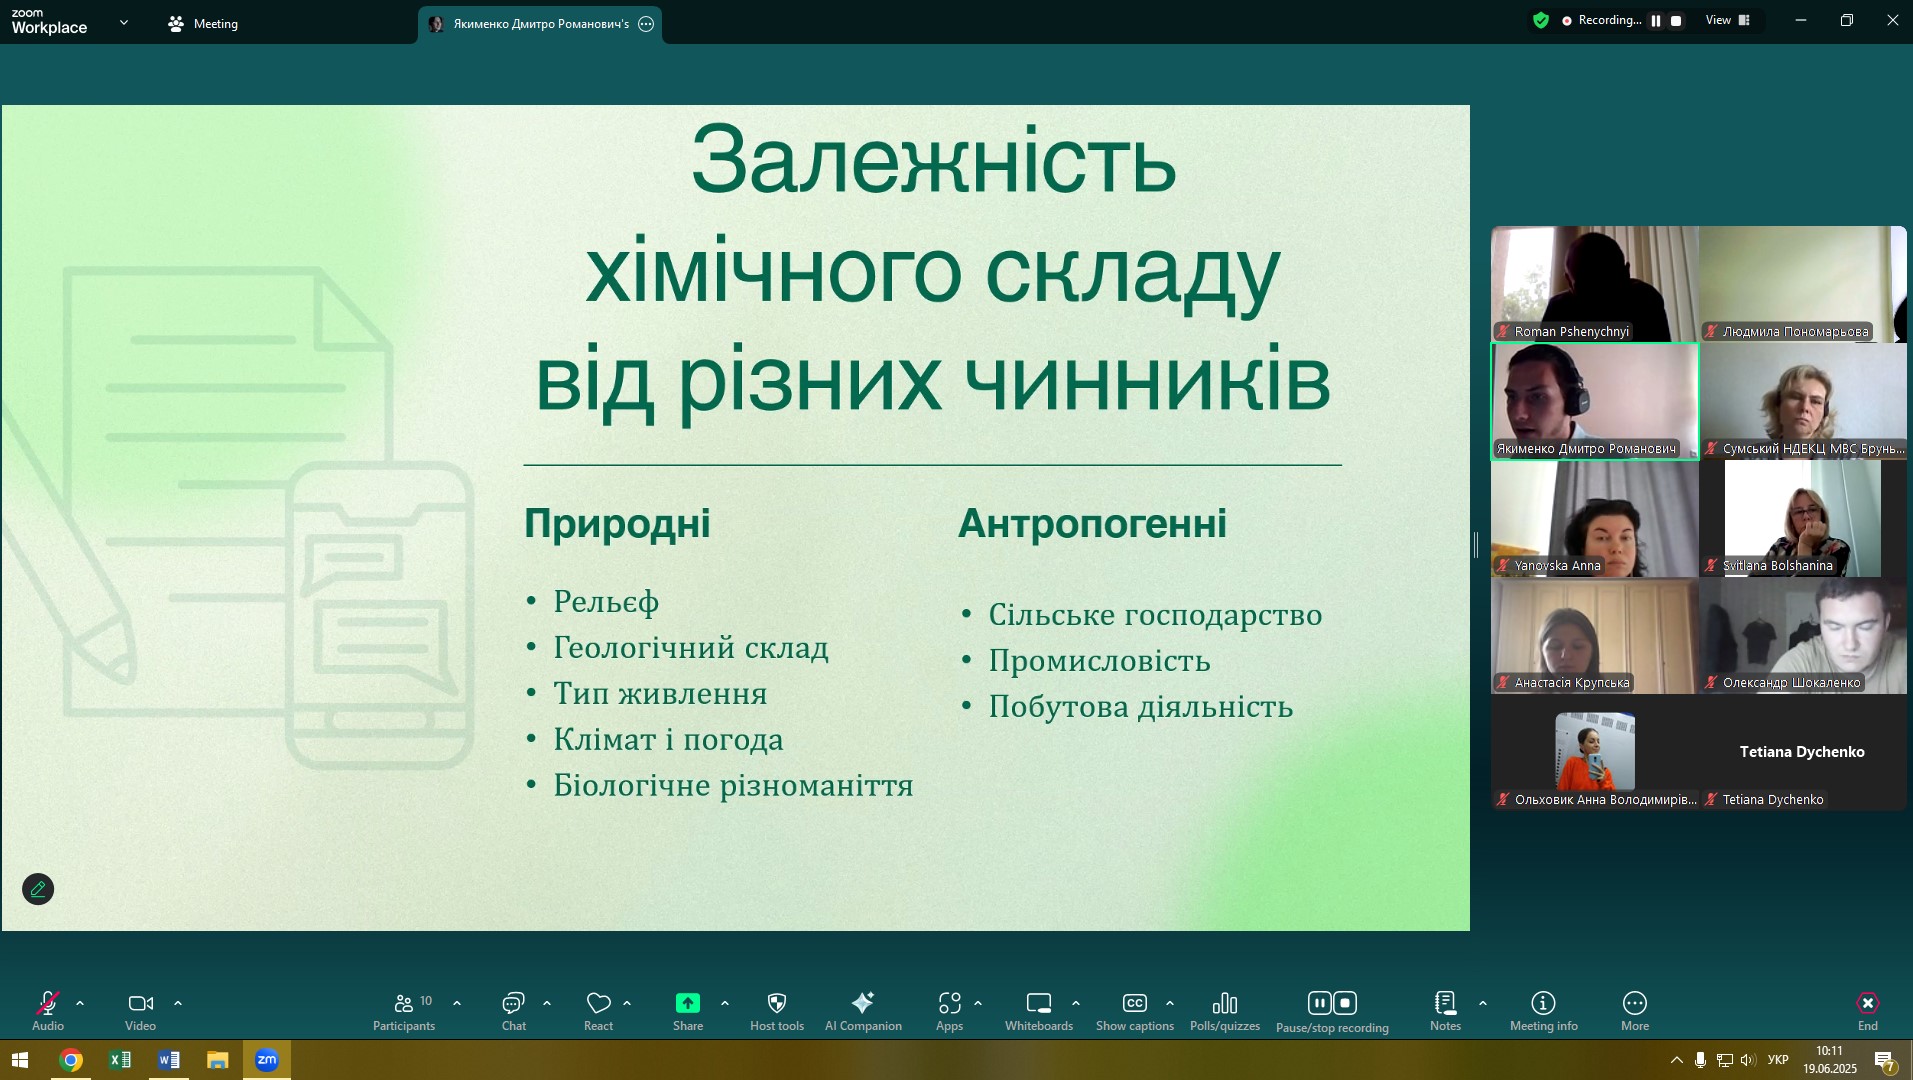This screenshot has width=1913, height=1080.
Task: Select Roman Pshenychnyi video tile
Action: click(1594, 284)
